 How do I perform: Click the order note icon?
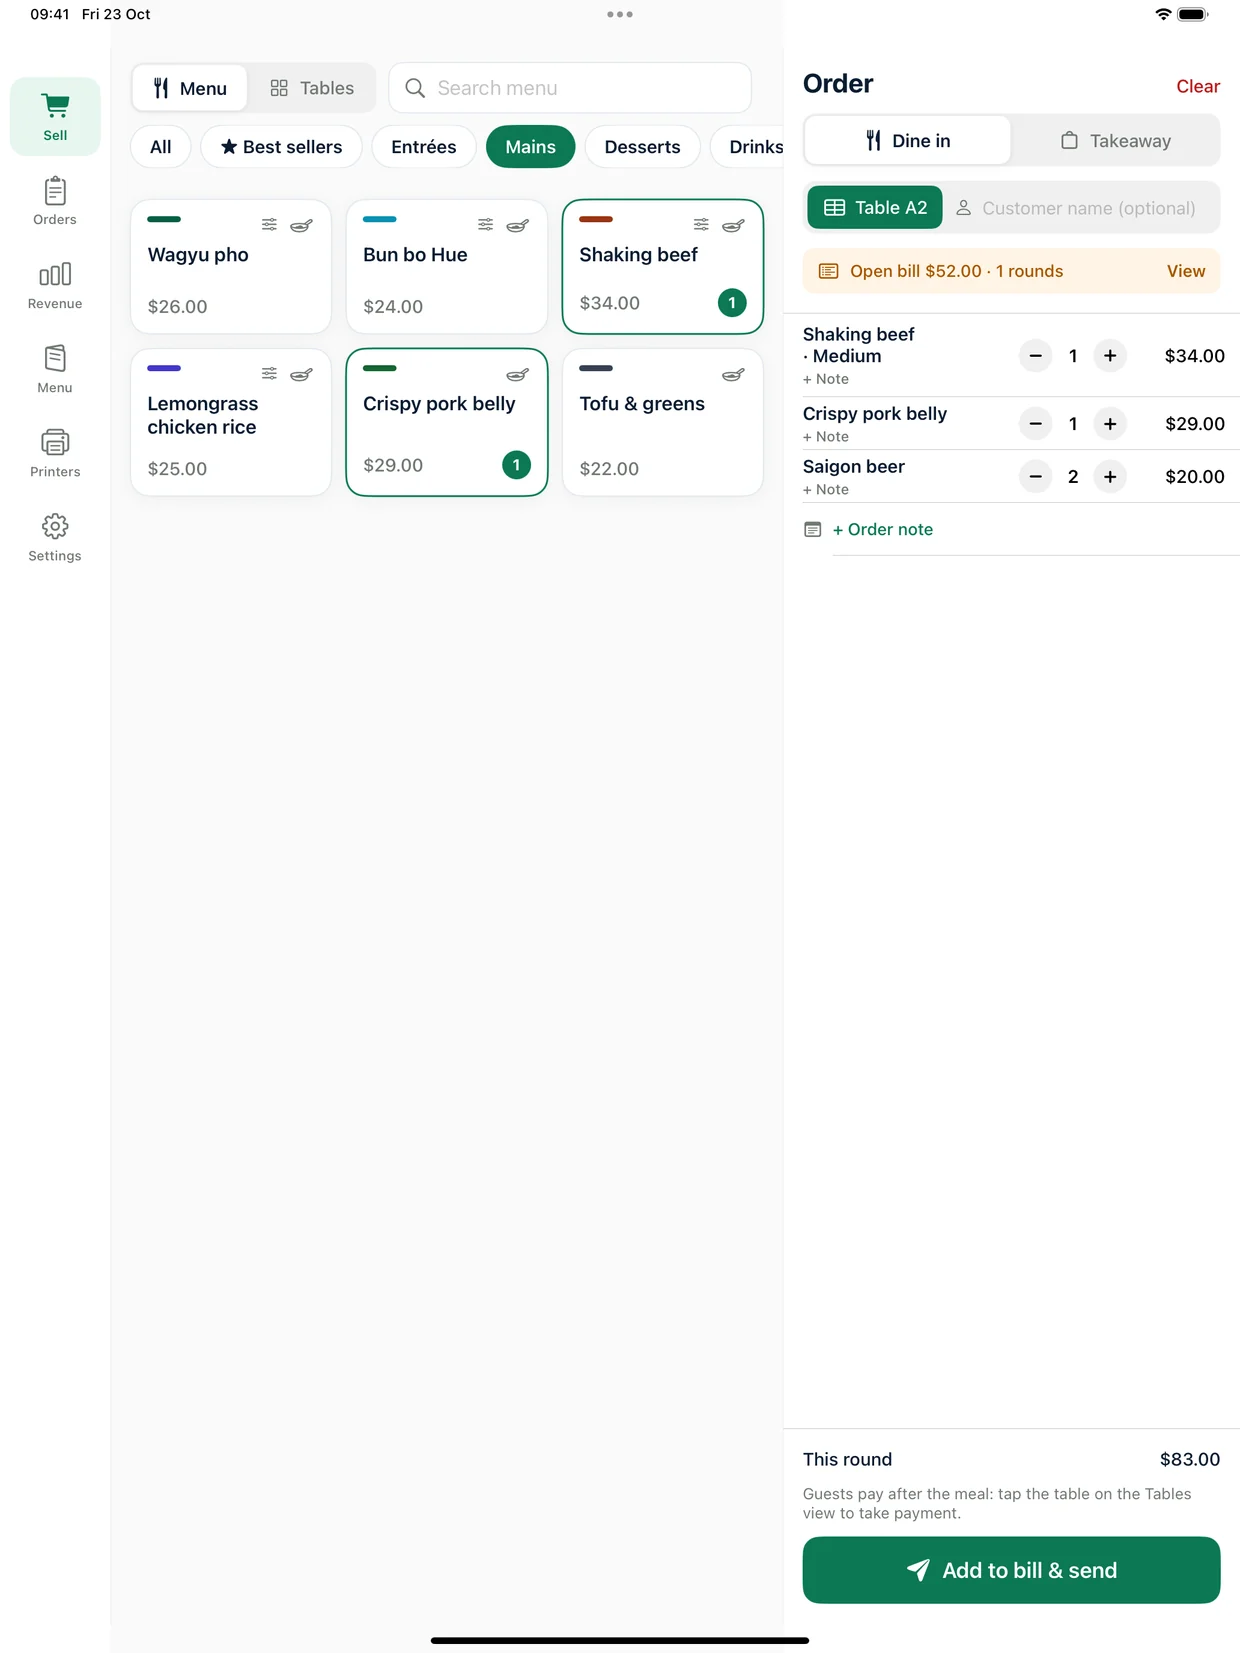pyautogui.click(x=813, y=529)
